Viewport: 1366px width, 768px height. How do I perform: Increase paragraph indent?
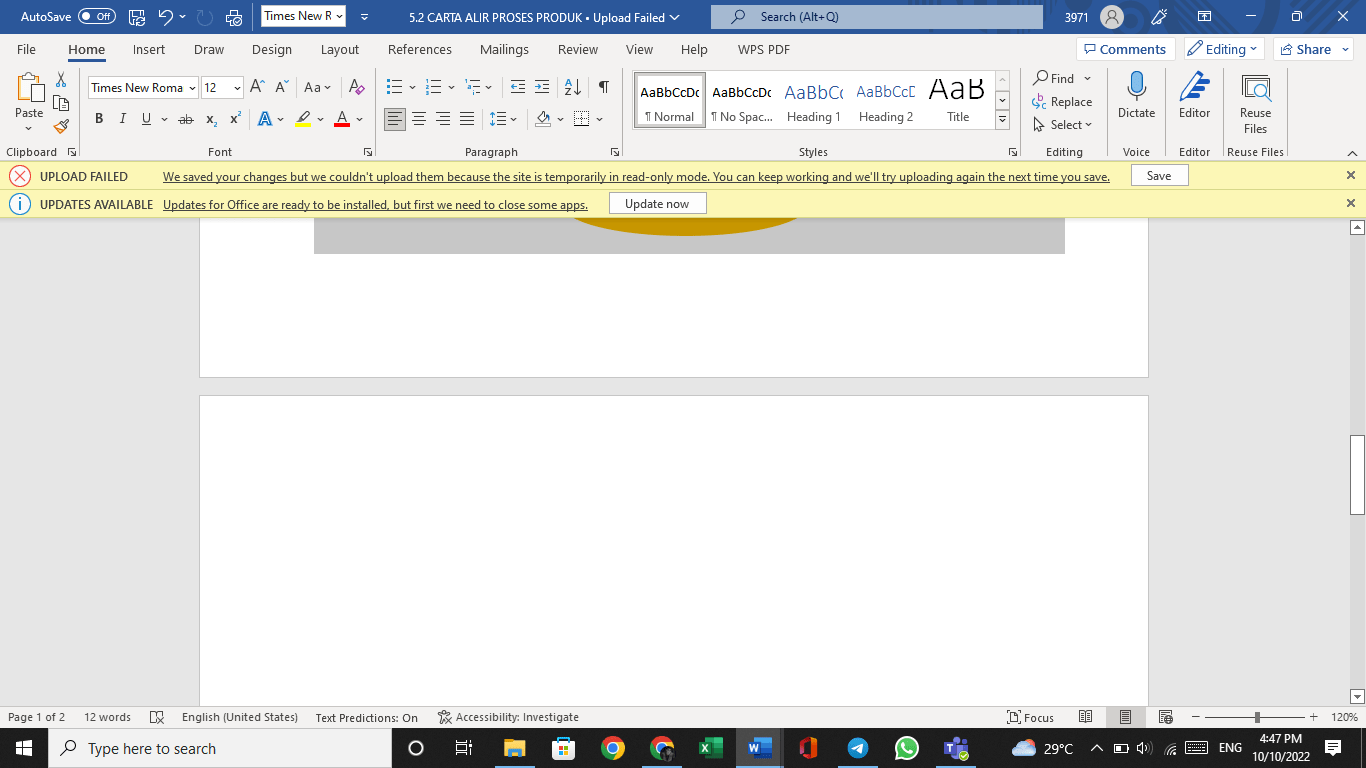(x=542, y=87)
